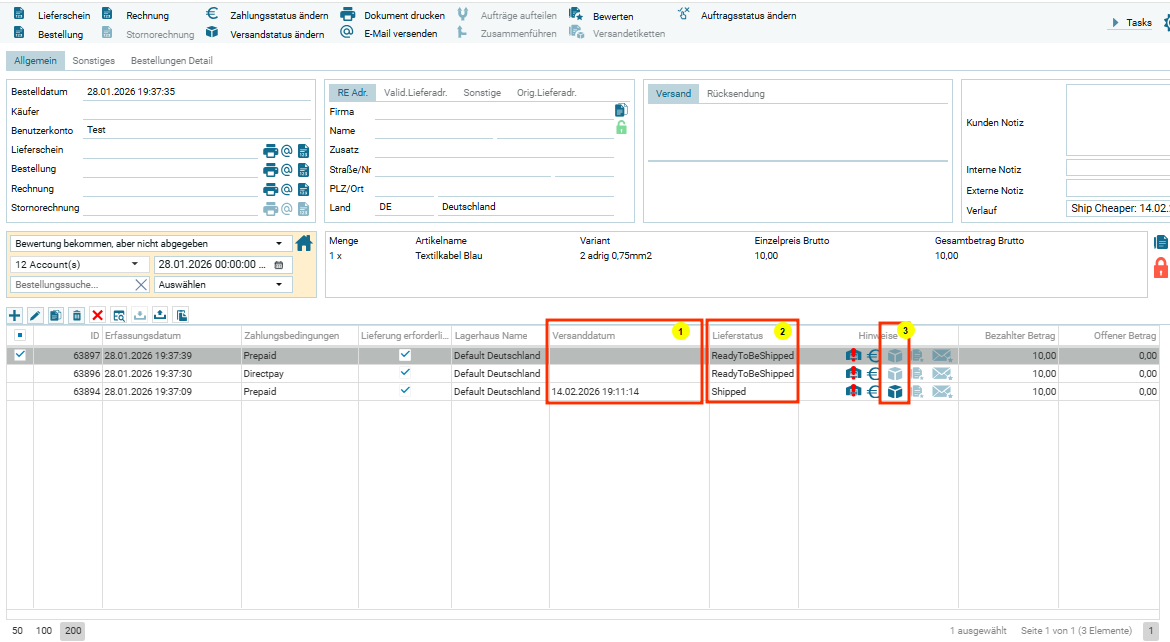
Task: Click the pencil edit icon above the grid
Action: coord(35,315)
